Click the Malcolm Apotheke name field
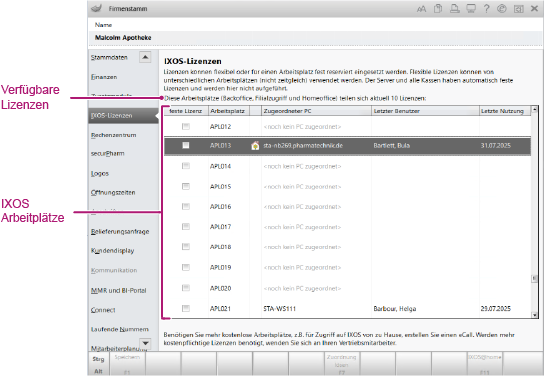 (x=315, y=38)
